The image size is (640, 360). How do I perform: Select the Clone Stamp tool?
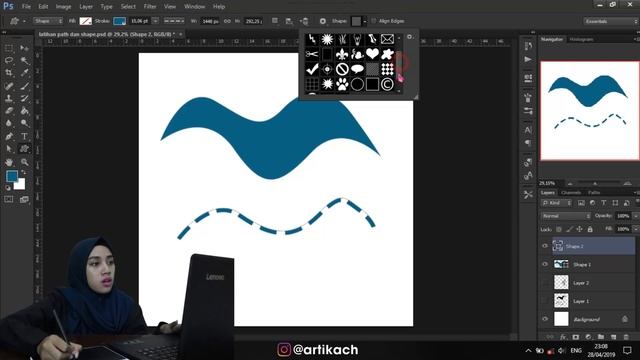coord(9,98)
